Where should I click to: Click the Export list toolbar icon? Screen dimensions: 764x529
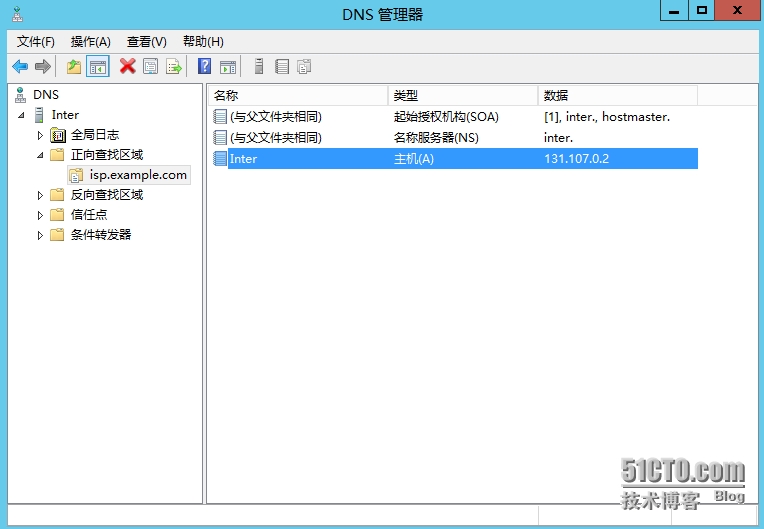(174, 66)
